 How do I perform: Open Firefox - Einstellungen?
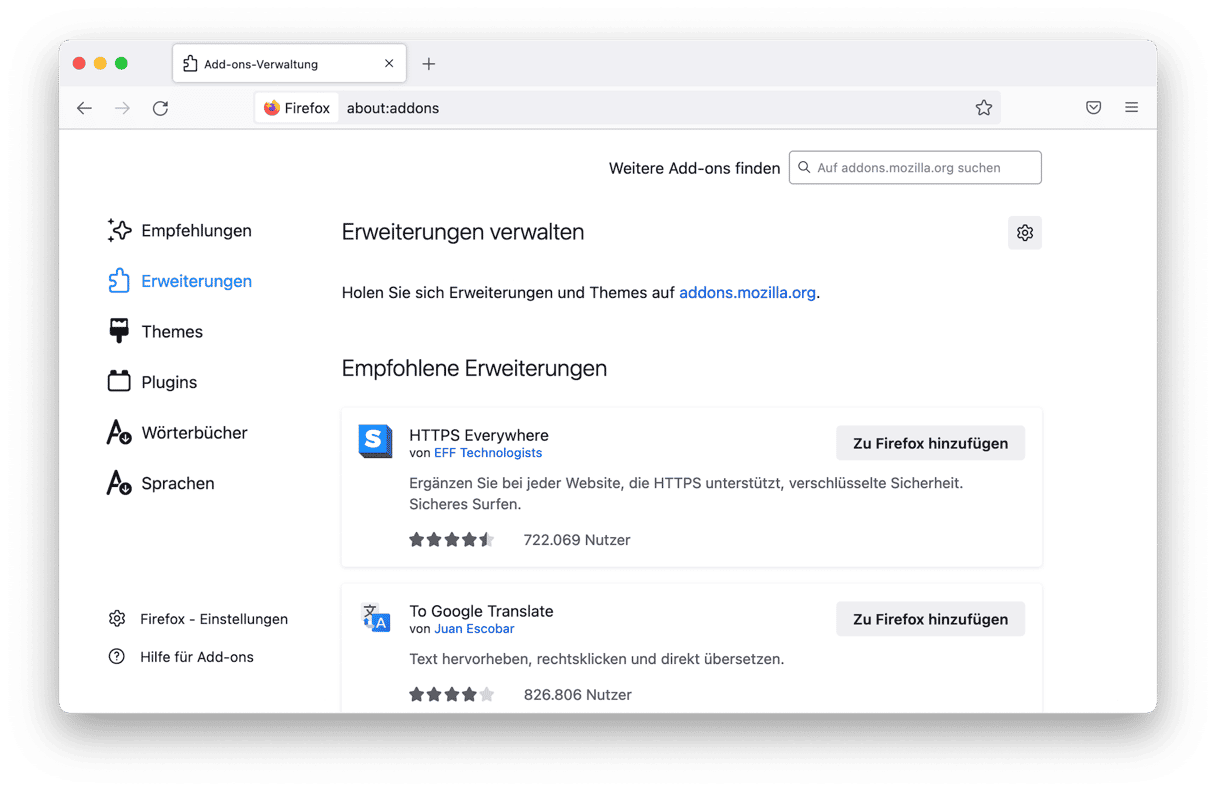214,619
